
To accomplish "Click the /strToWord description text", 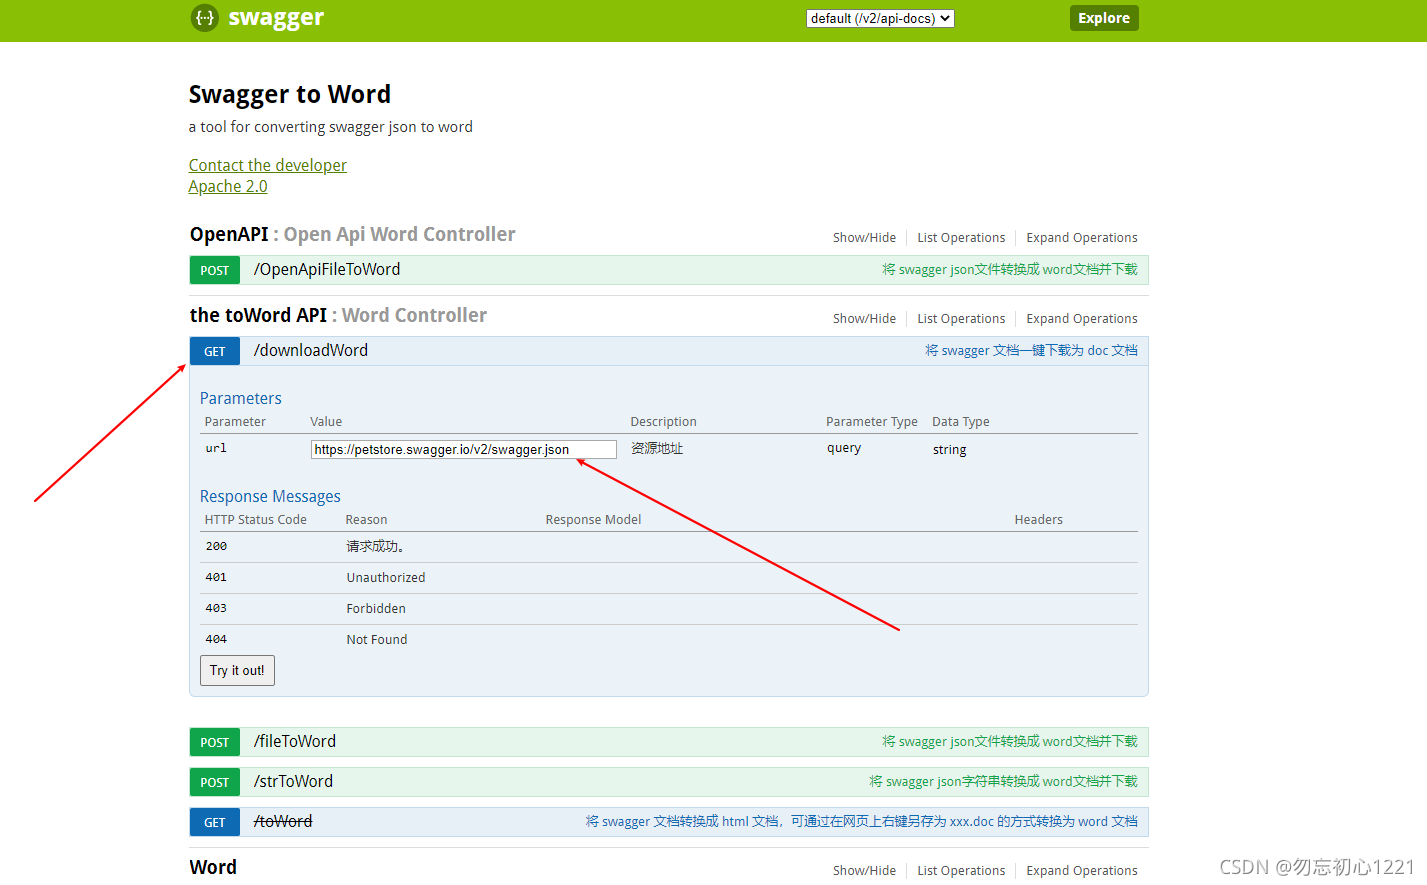I will coord(1003,781).
